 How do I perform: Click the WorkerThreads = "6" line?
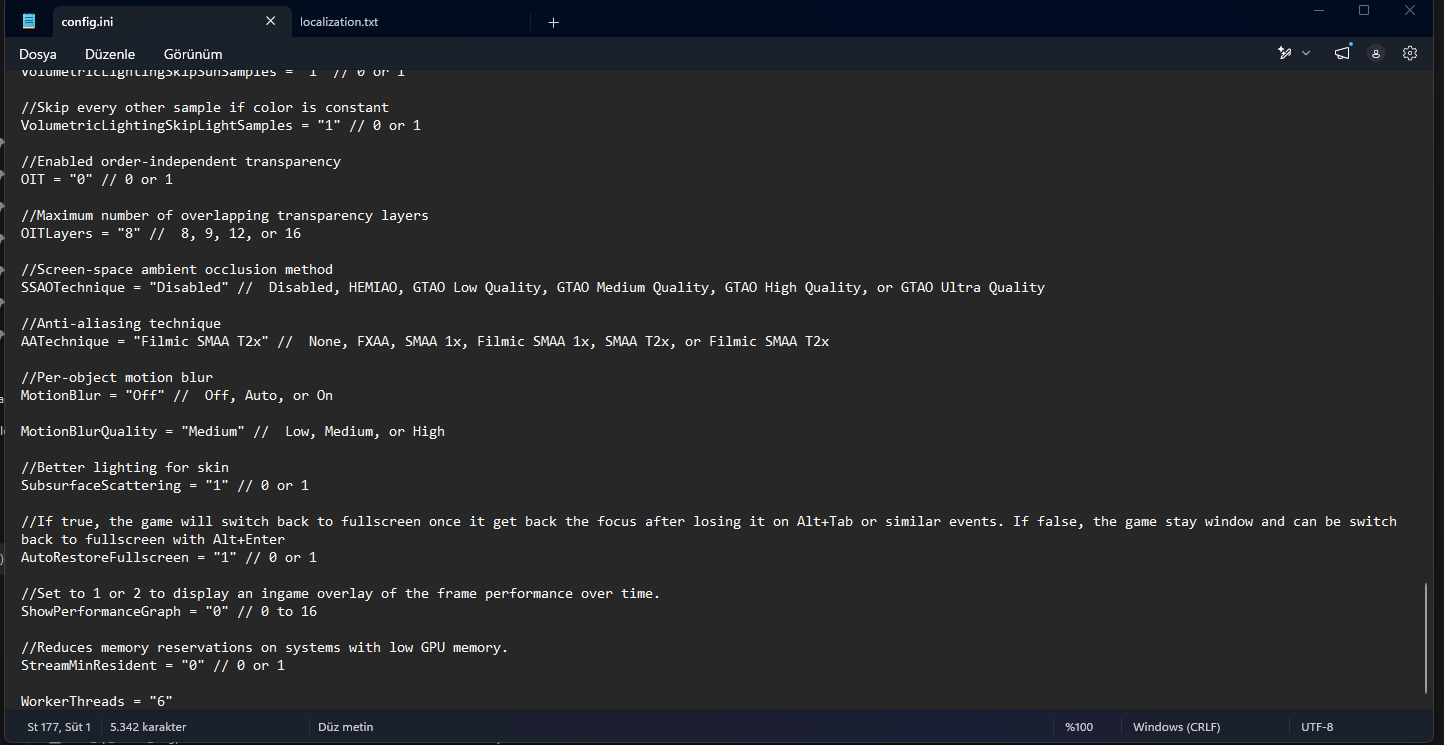[x=97, y=702]
